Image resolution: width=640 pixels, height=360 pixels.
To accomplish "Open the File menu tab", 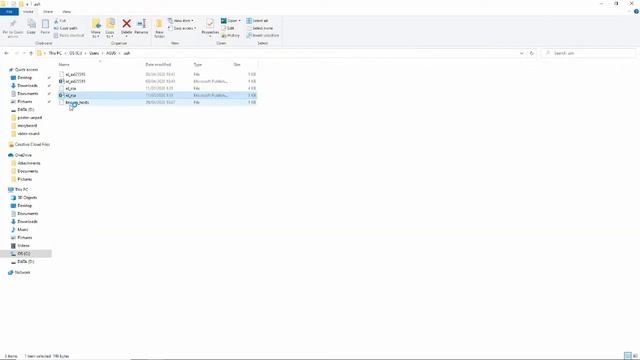I will (9, 11).
